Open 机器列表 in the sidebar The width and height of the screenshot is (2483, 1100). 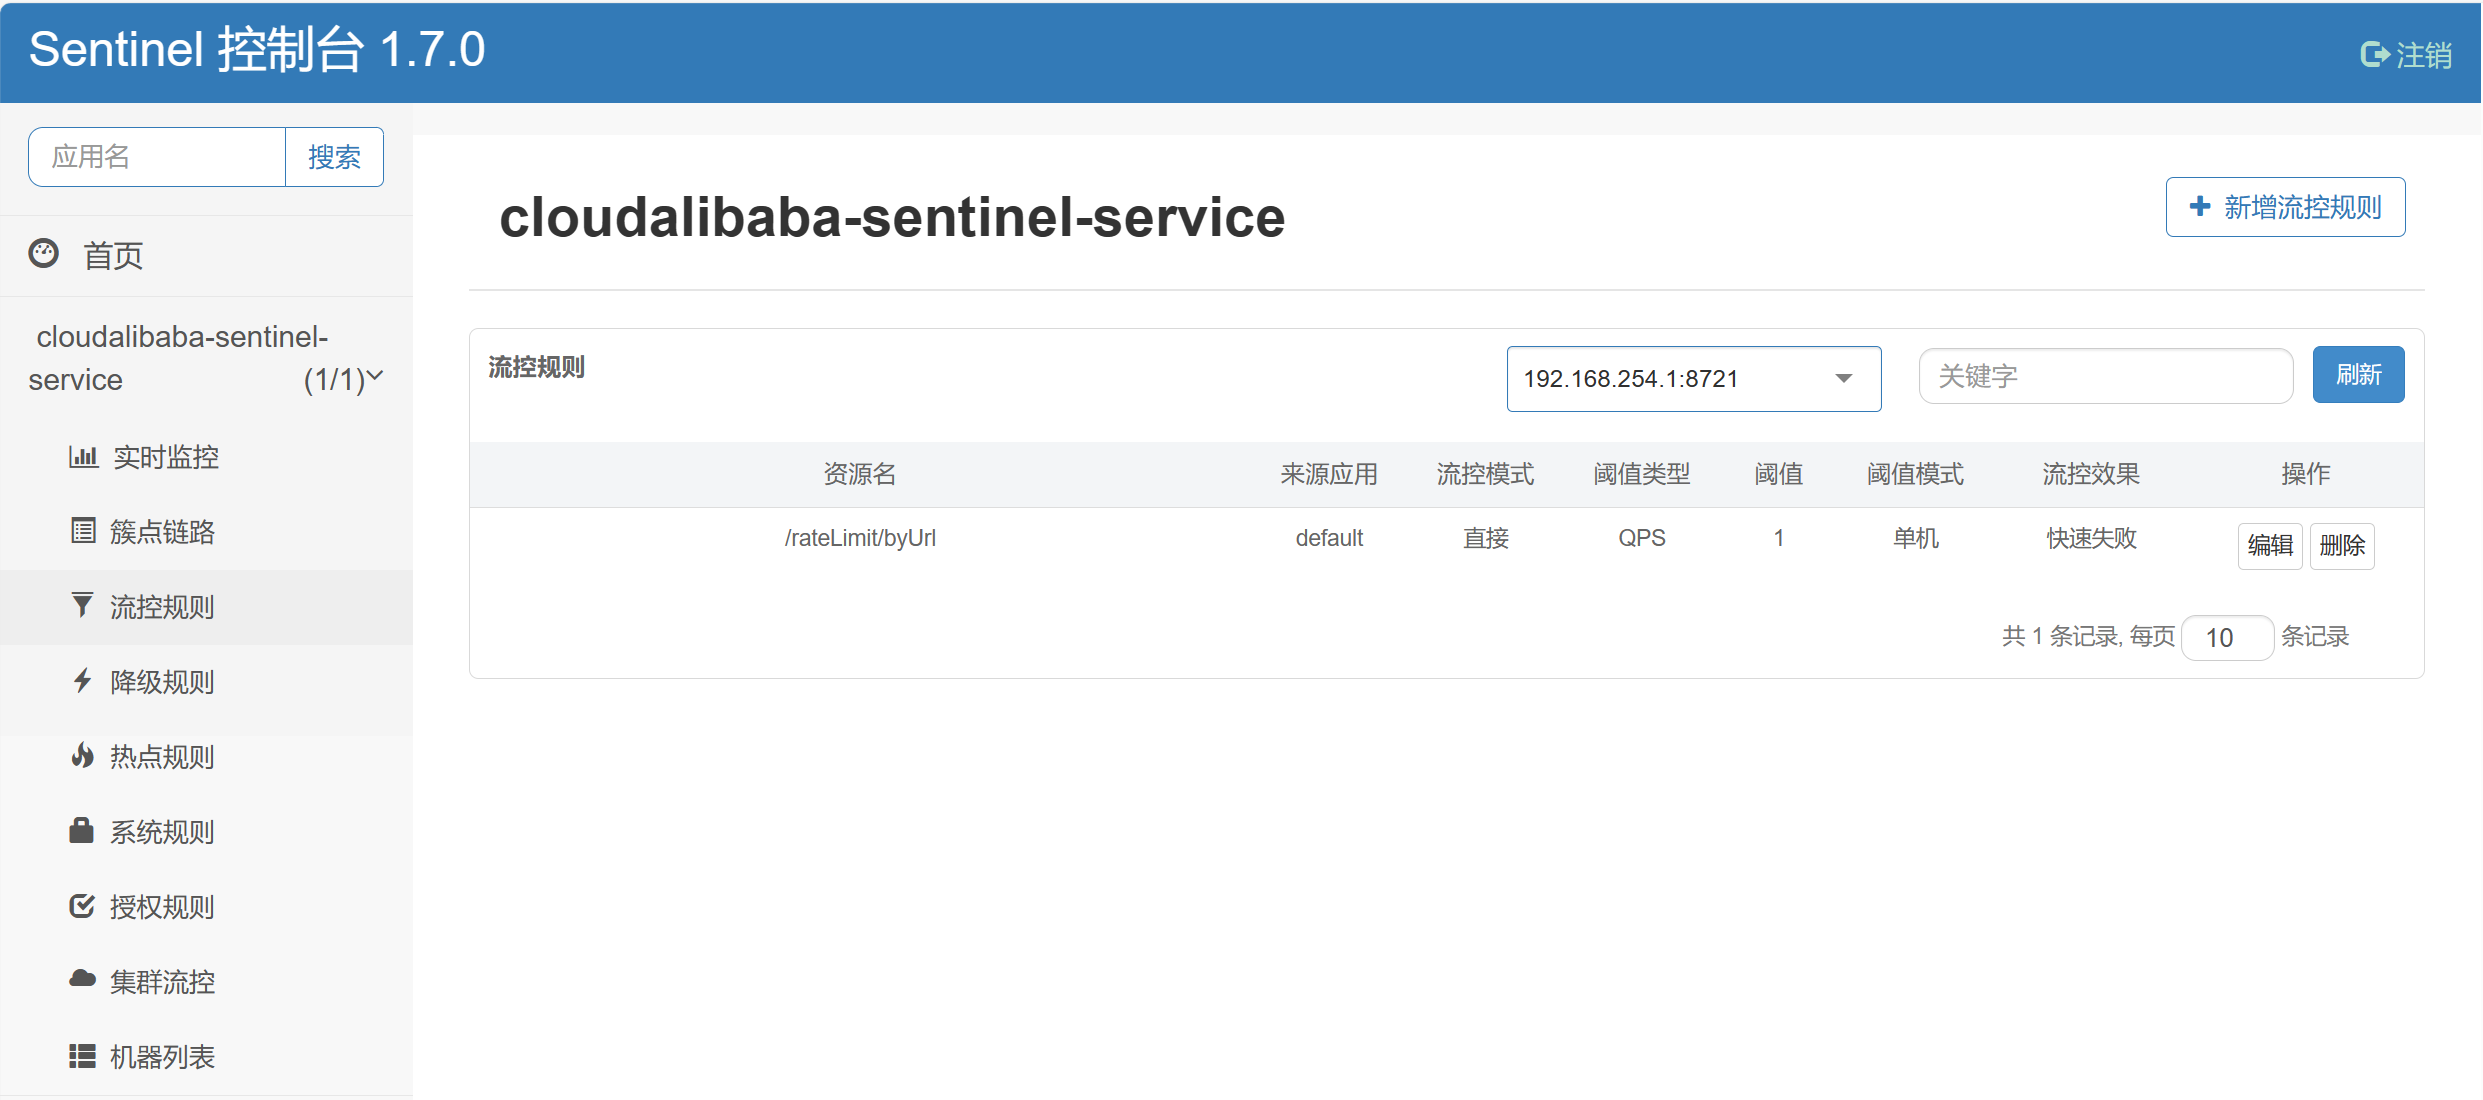point(206,1057)
